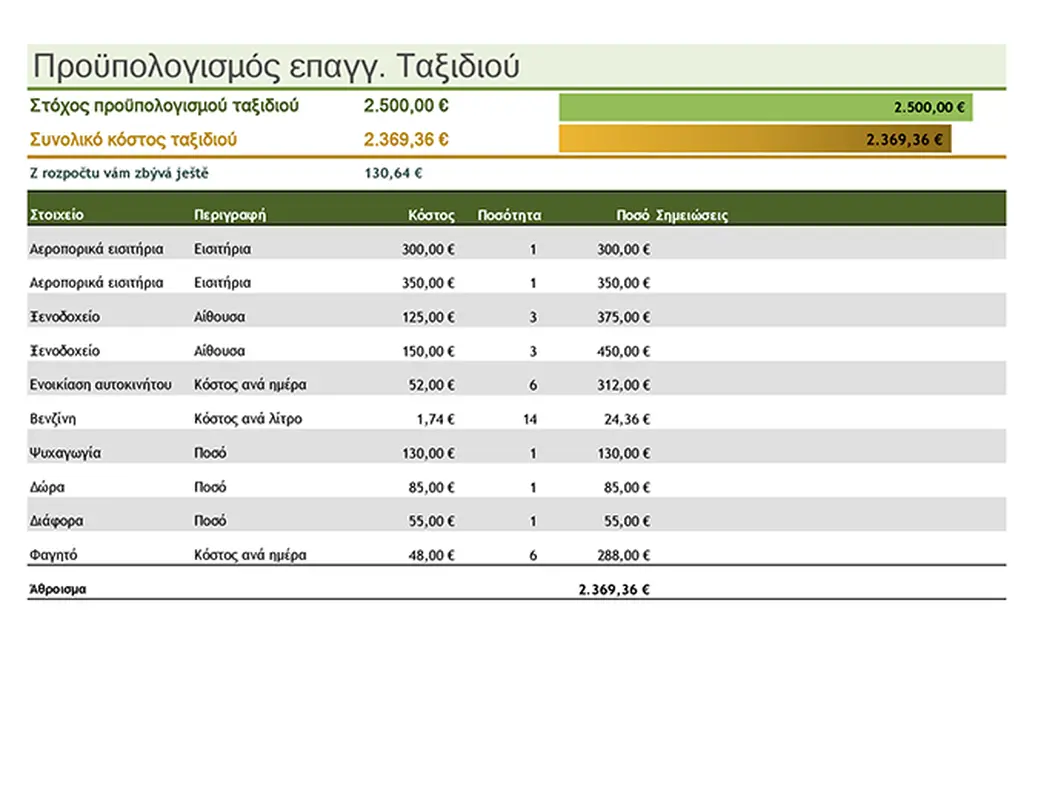
Task: Select the text 'Z rozpočtu vám zbývá ještě'
Action: [119, 174]
